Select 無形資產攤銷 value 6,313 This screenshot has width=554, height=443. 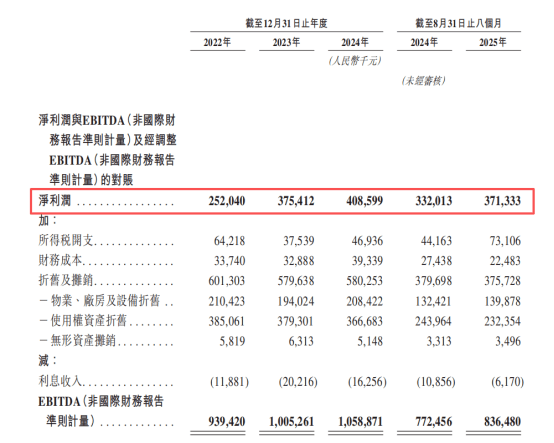(301, 341)
